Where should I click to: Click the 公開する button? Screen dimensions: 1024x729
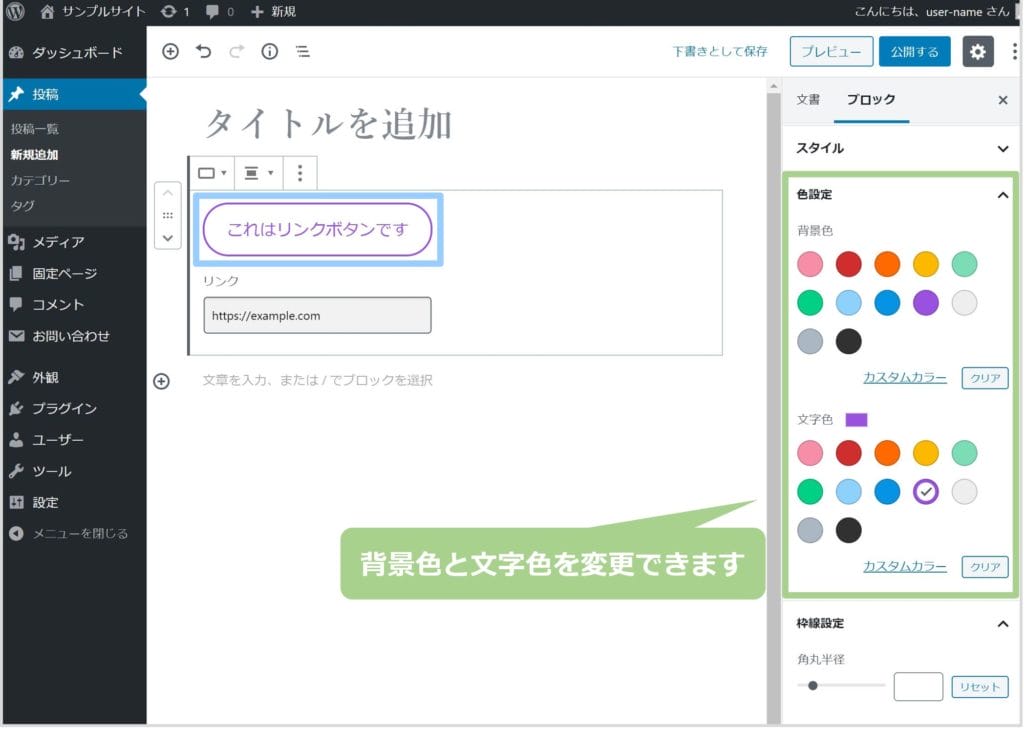point(914,52)
